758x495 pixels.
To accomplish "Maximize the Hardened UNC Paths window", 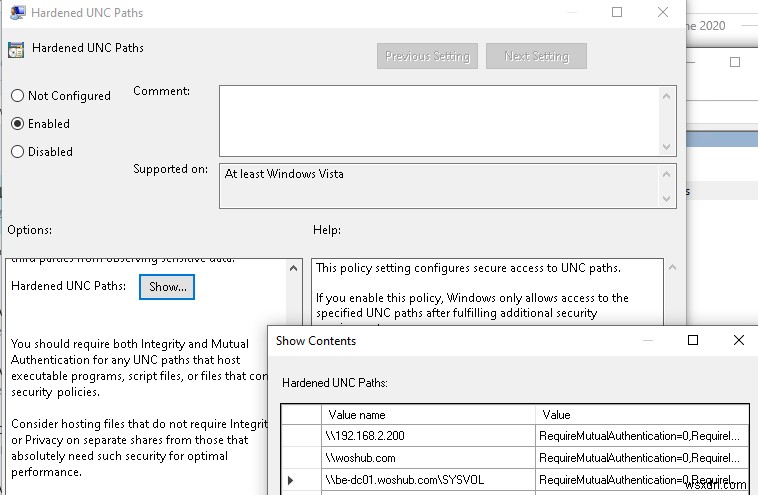I will (617, 12).
